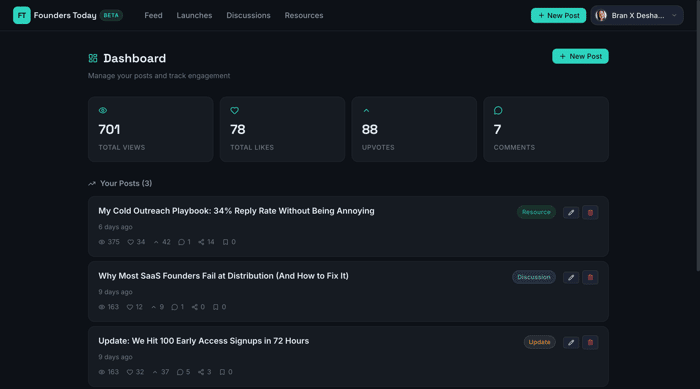This screenshot has height=389, width=700.
Task: Click New Post button beside Dashboard heading
Action: point(580,56)
